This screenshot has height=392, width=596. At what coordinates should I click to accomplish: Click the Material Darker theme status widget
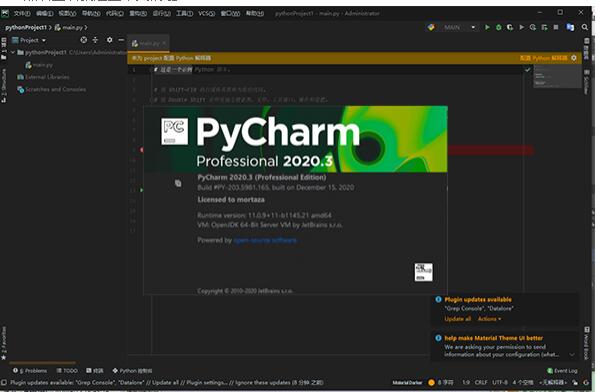point(407,383)
